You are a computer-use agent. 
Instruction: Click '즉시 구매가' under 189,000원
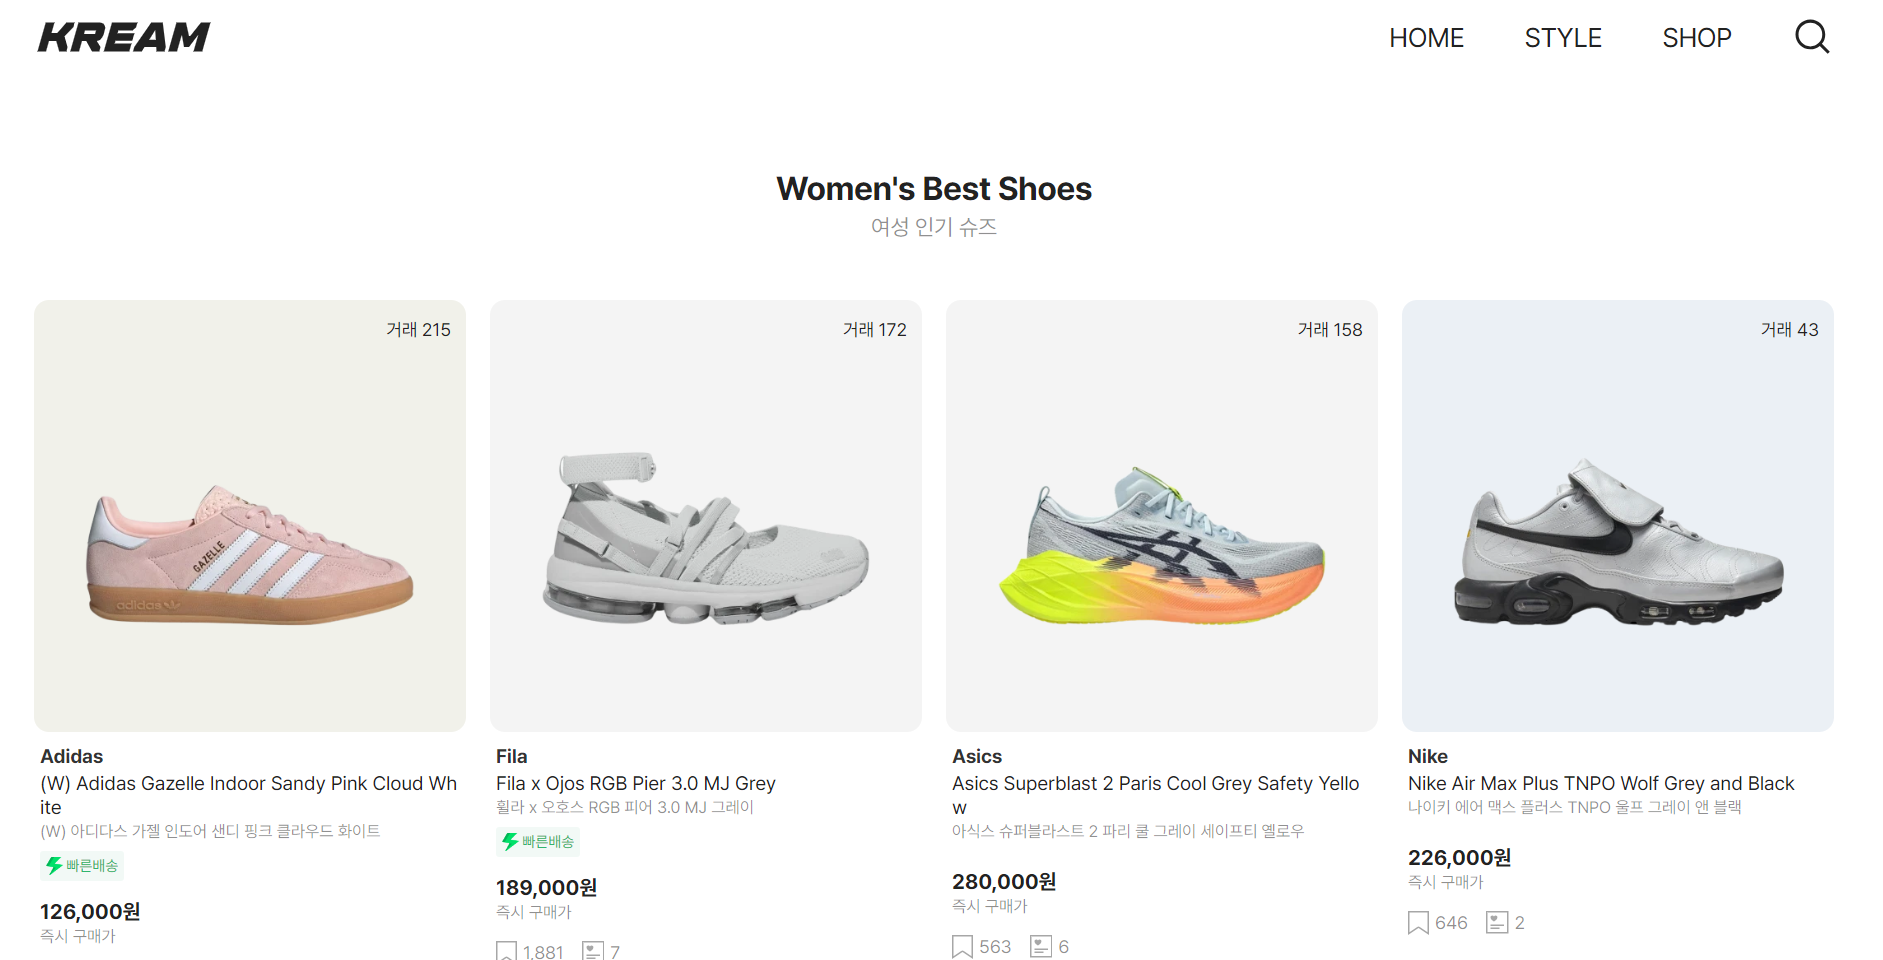point(534,912)
